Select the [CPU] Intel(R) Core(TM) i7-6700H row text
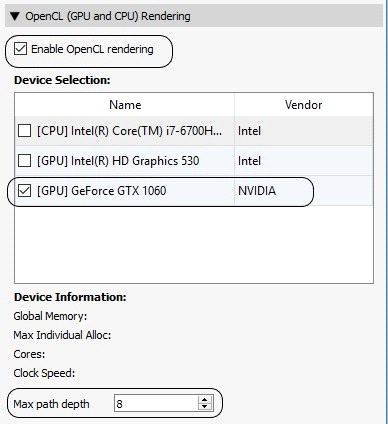The width and height of the screenshot is (388, 424). pos(129,131)
